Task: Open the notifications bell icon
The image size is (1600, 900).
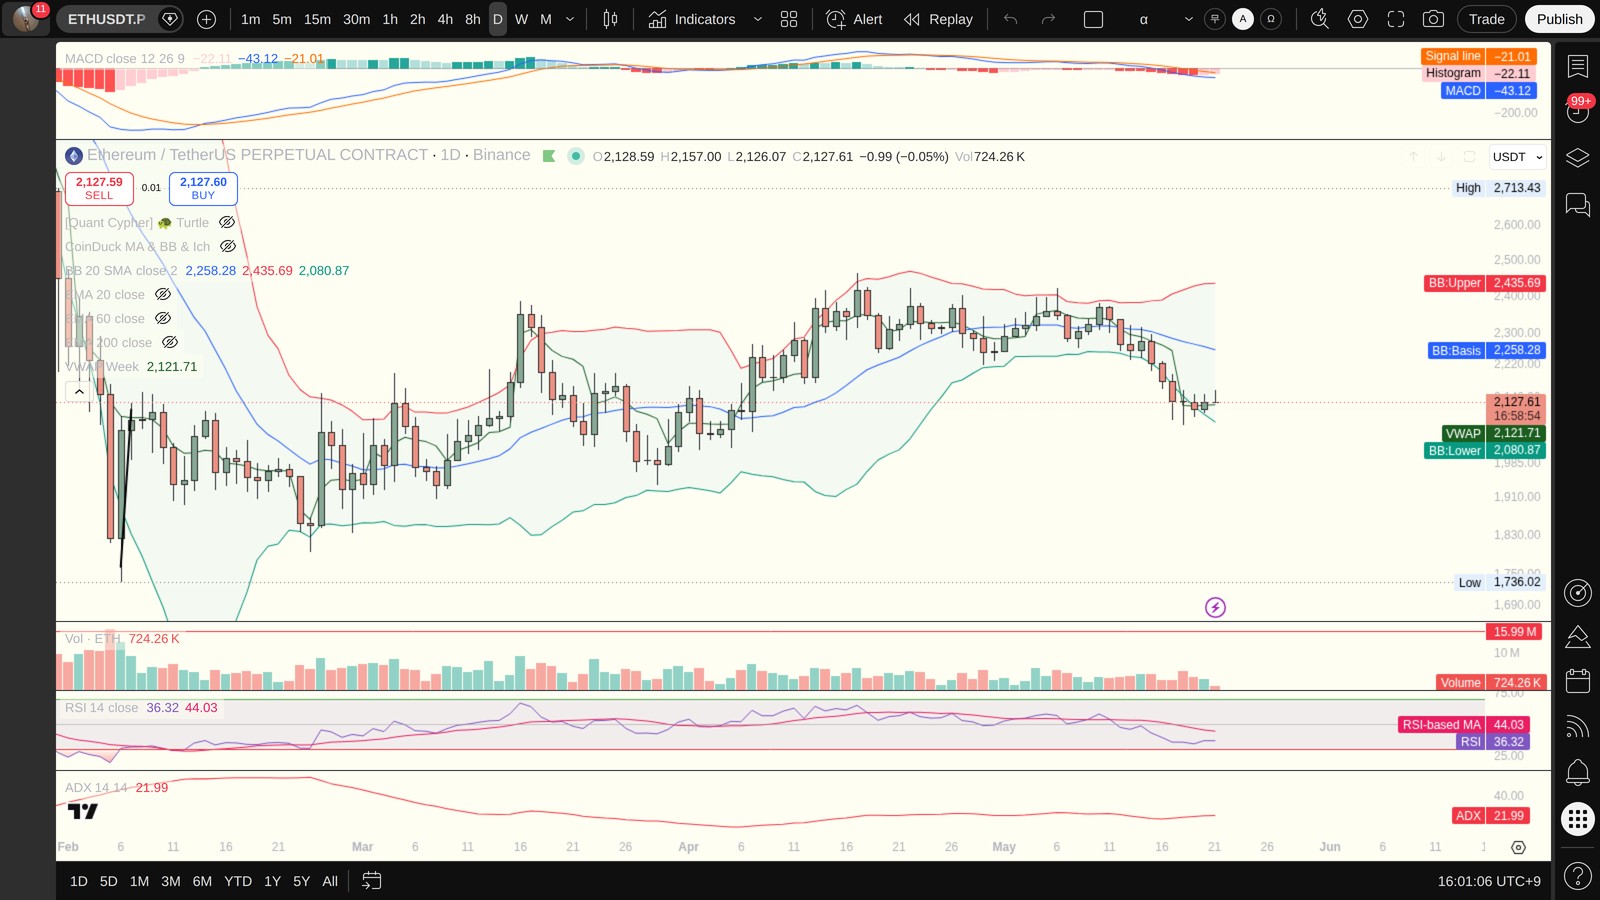Action: coord(1578,772)
